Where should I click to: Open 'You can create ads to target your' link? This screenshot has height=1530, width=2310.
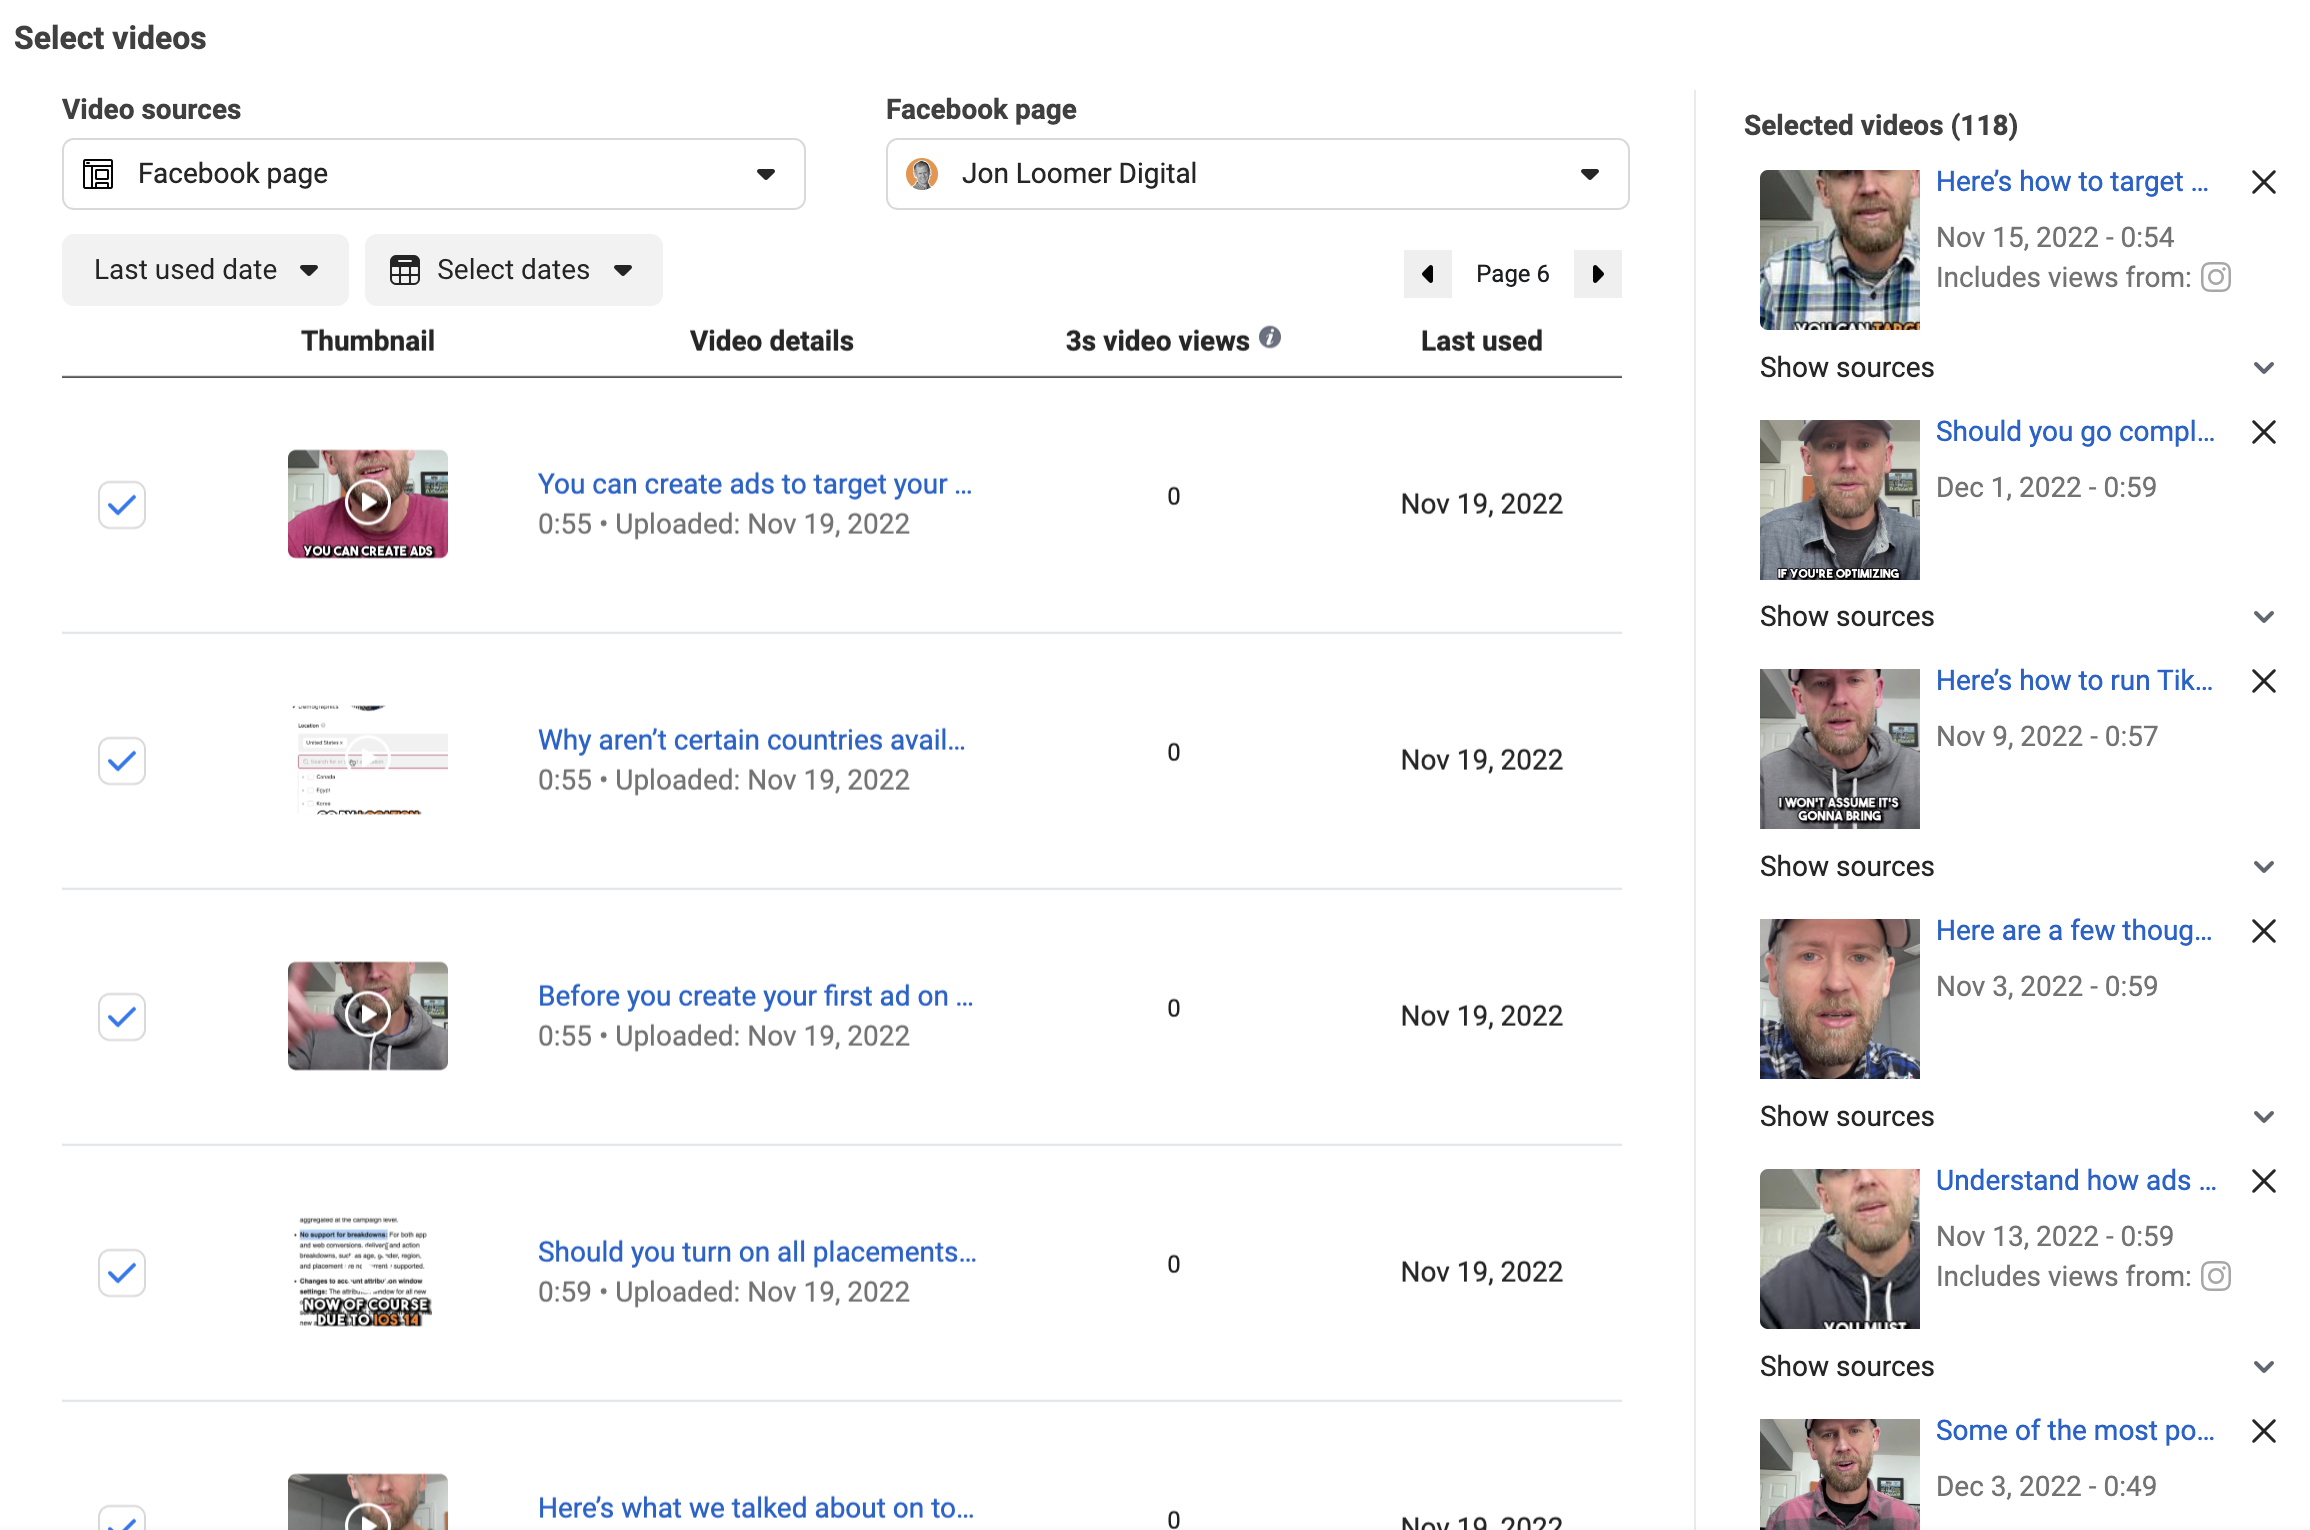755,484
